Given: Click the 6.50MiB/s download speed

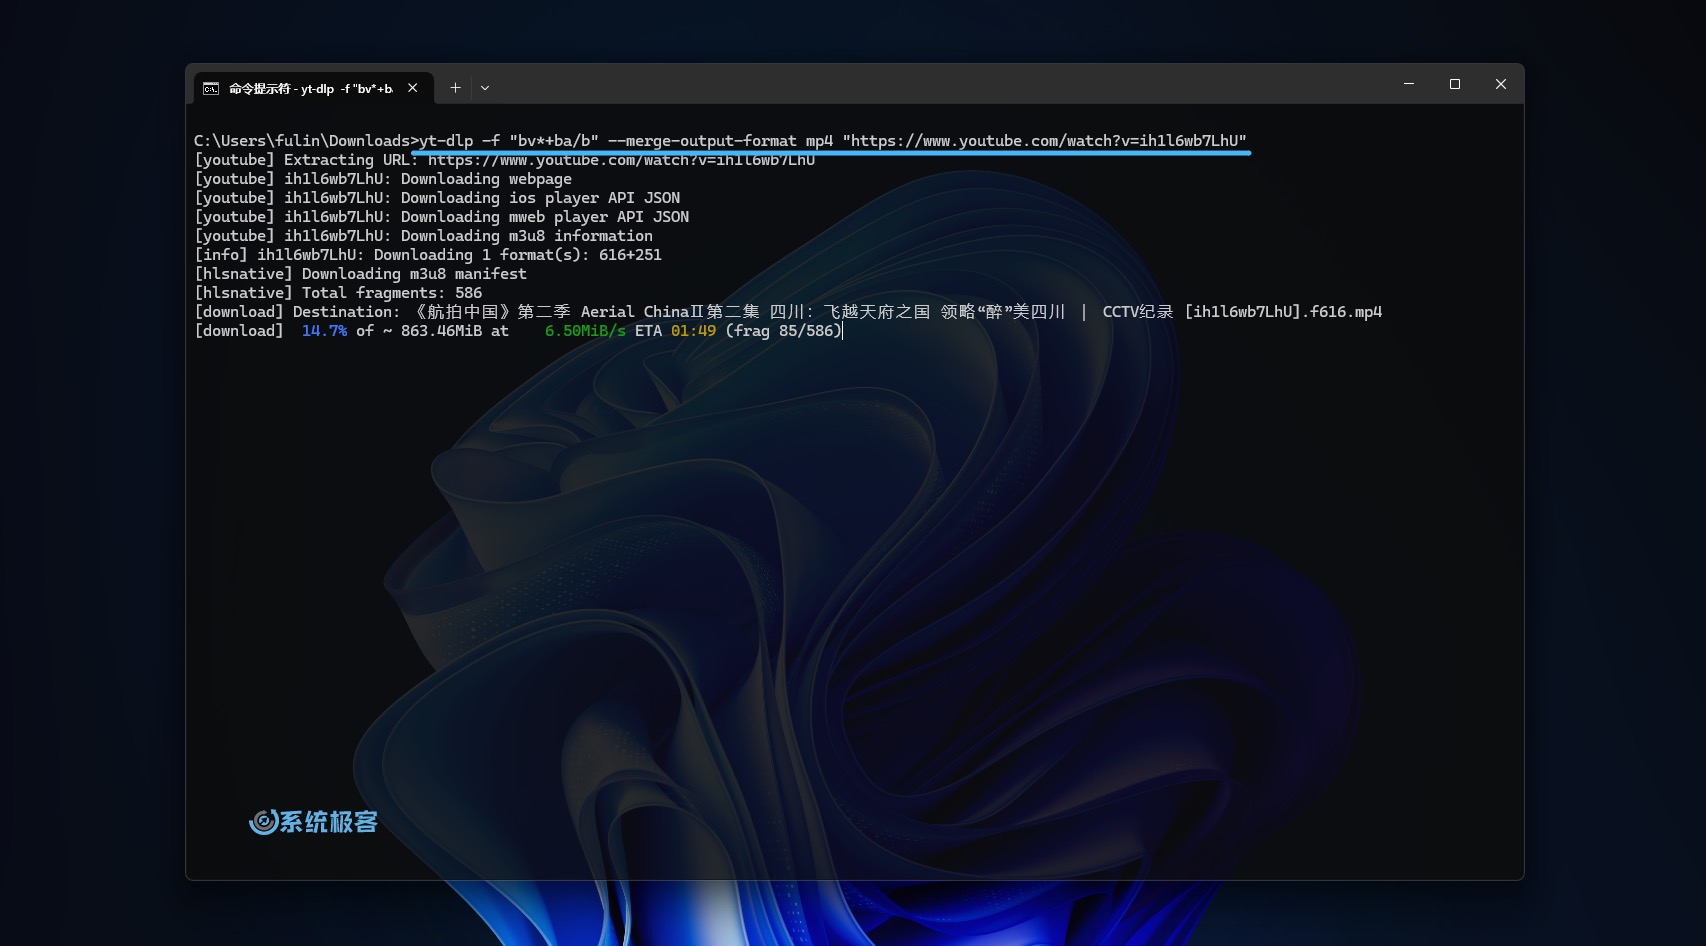Looking at the screenshot, I should click(585, 331).
